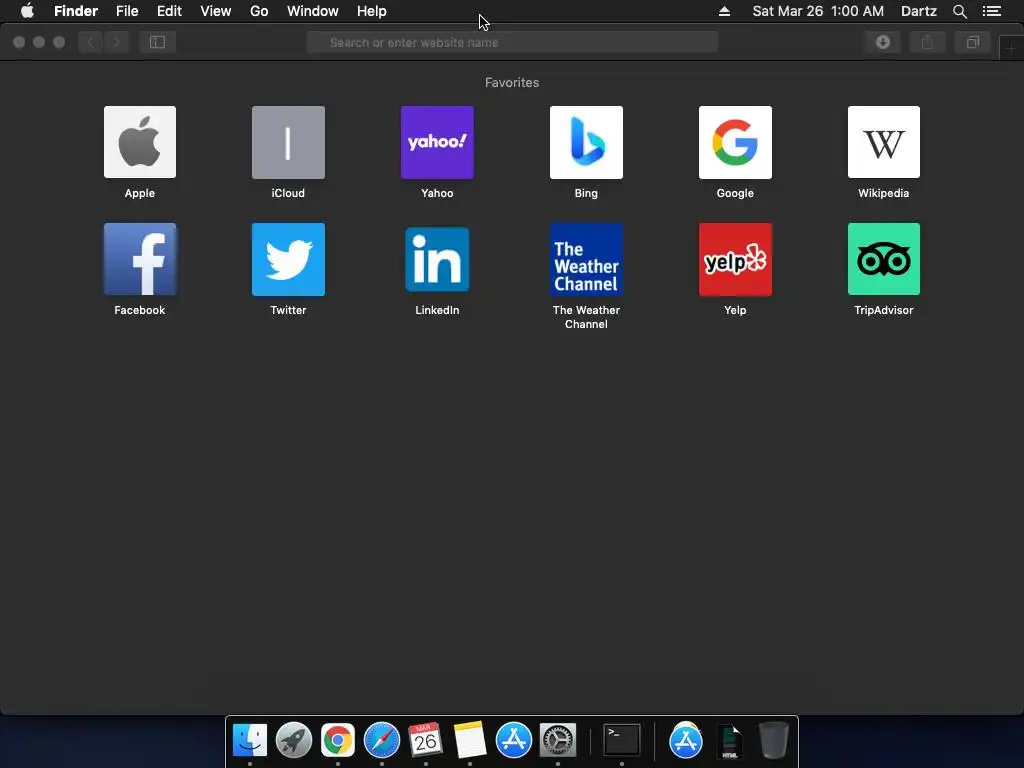Click the Safari back arrow button
Image resolution: width=1024 pixels, height=768 pixels.
91,42
